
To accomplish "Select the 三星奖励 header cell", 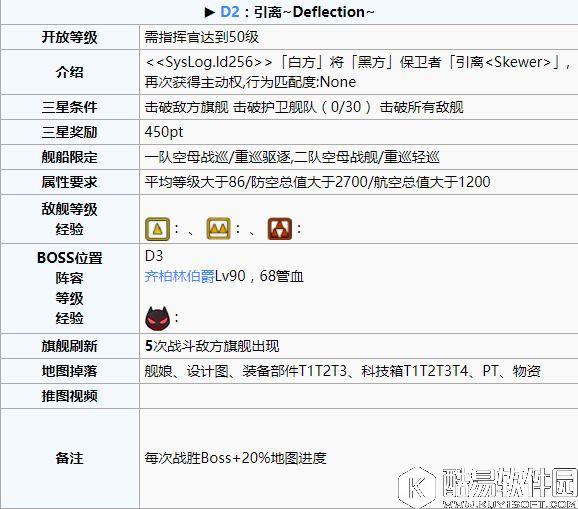I will (x=70, y=132).
